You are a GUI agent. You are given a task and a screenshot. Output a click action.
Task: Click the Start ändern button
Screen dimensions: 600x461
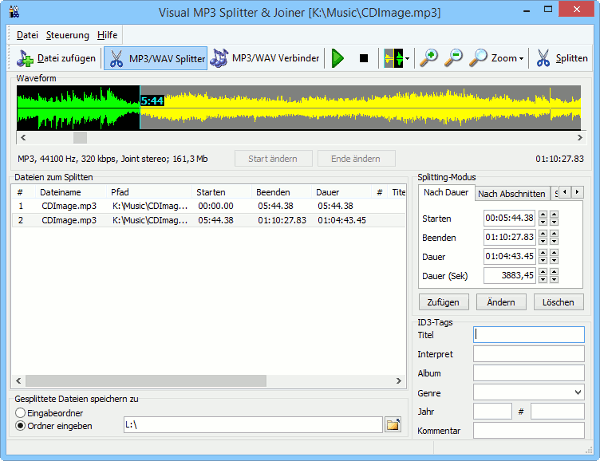click(x=273, y=159)
